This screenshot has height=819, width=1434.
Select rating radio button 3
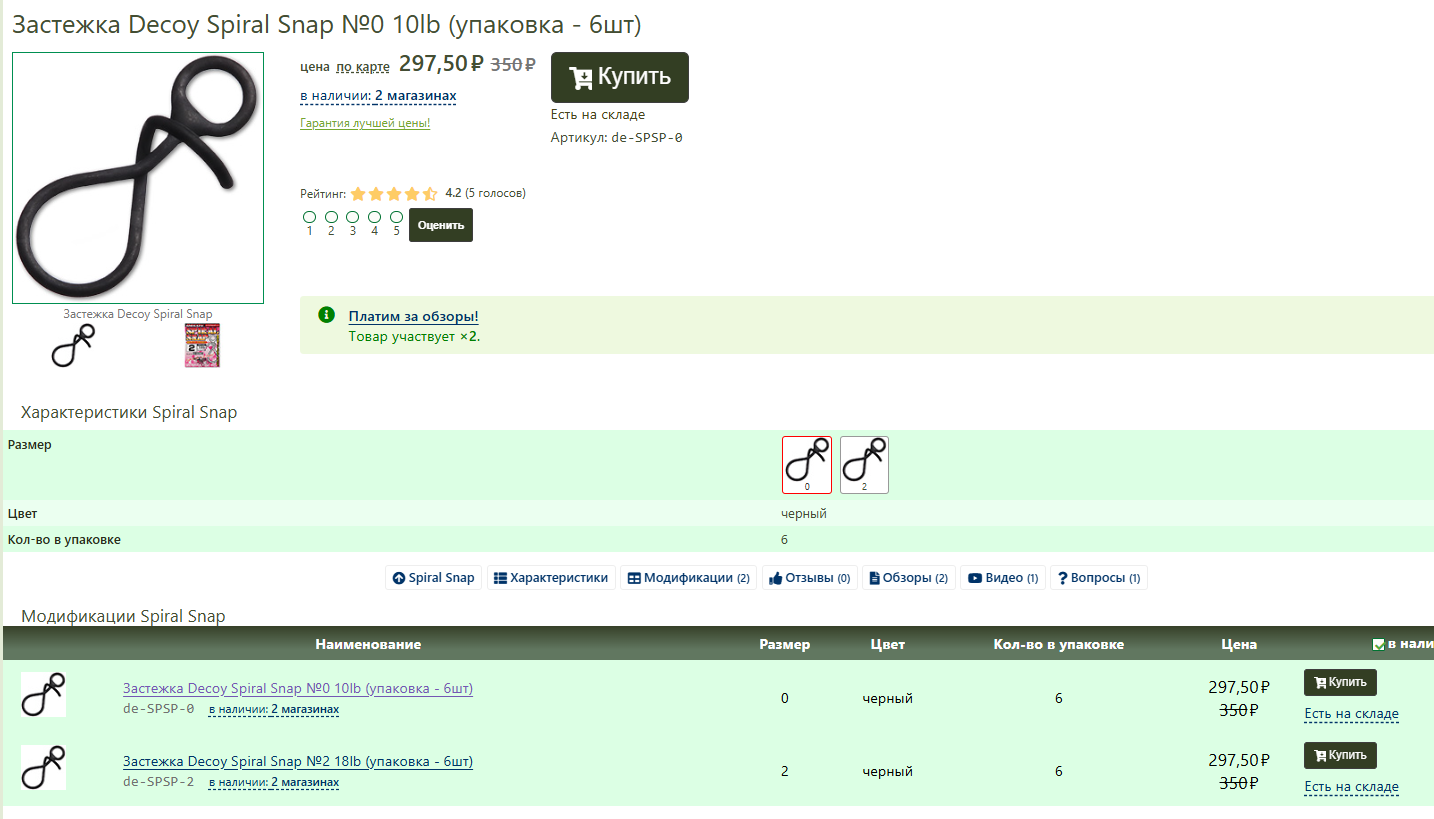tap(352, 216)
